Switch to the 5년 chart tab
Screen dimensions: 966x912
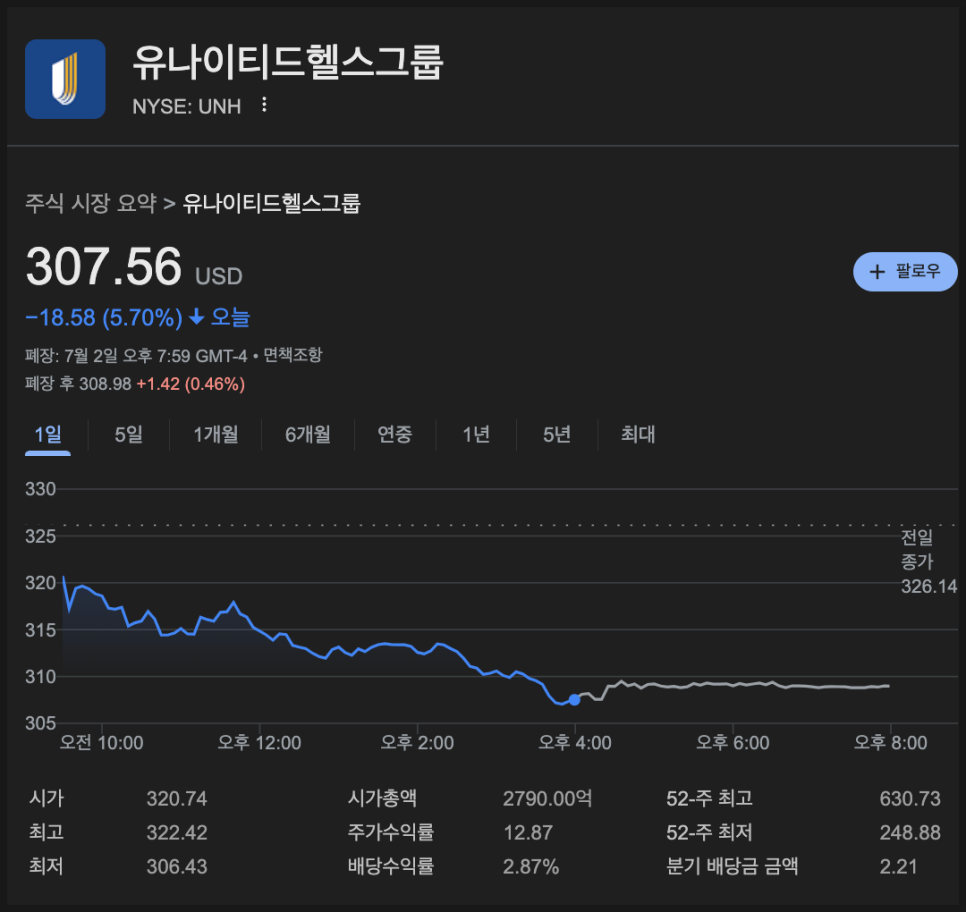[557, 435]
